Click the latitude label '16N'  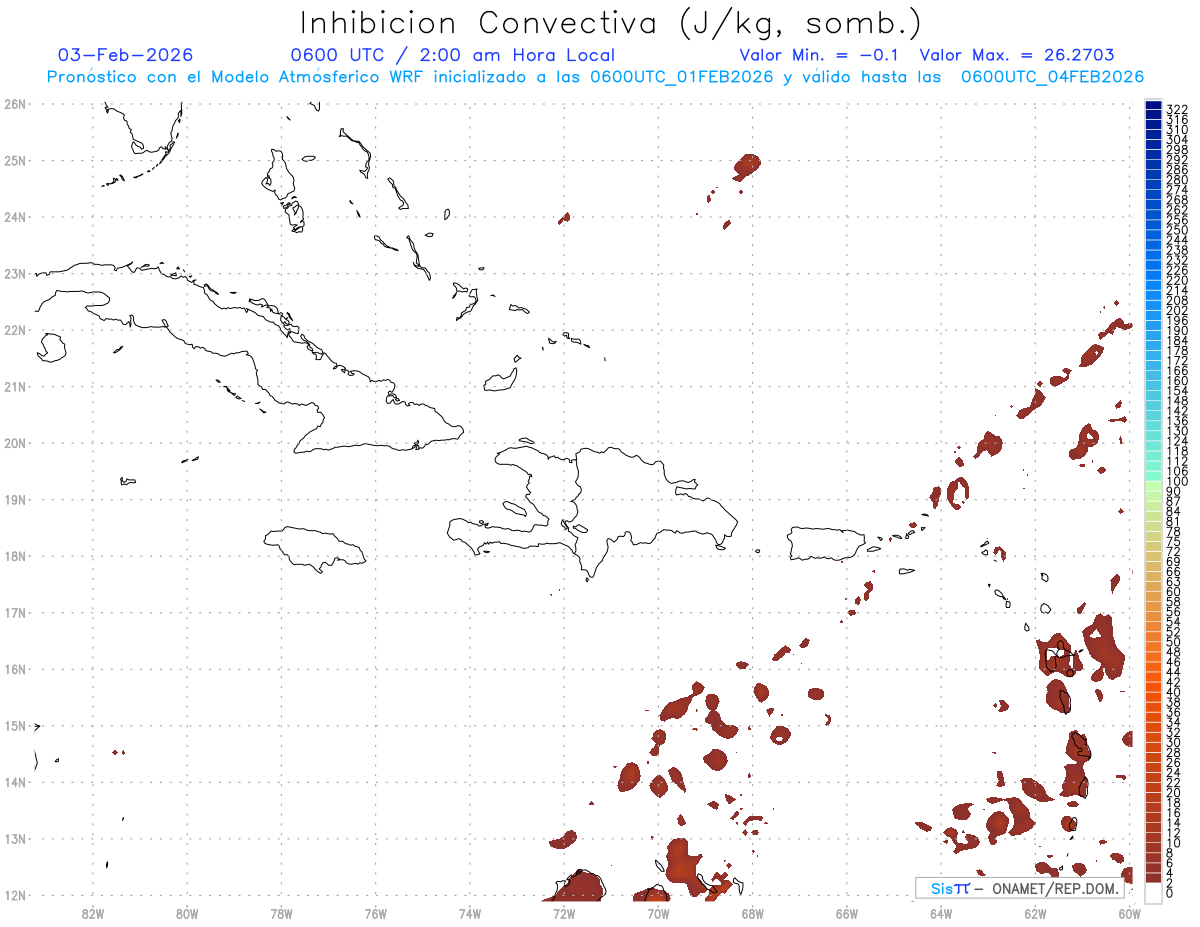point(15,669)
